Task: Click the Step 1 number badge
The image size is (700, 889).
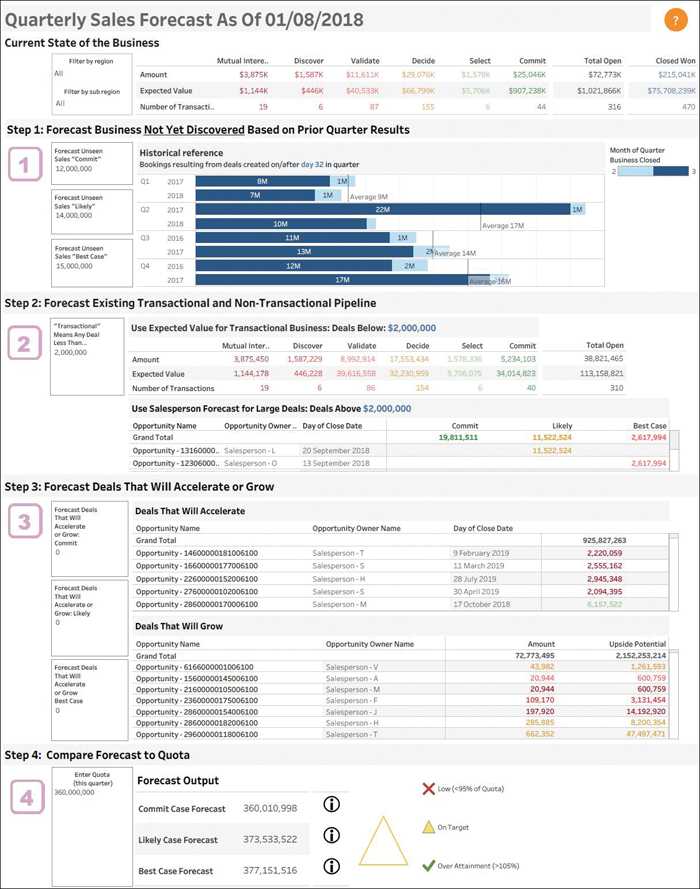Action: pyautogui.click(x=25, y=164)
